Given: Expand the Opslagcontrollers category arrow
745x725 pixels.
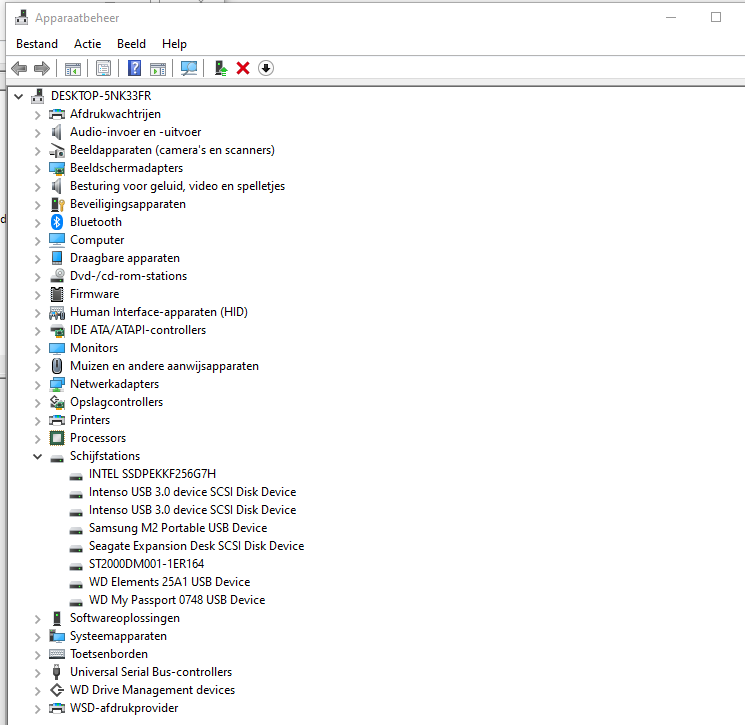Looking at the screenshot, I should tap(38, 402).
